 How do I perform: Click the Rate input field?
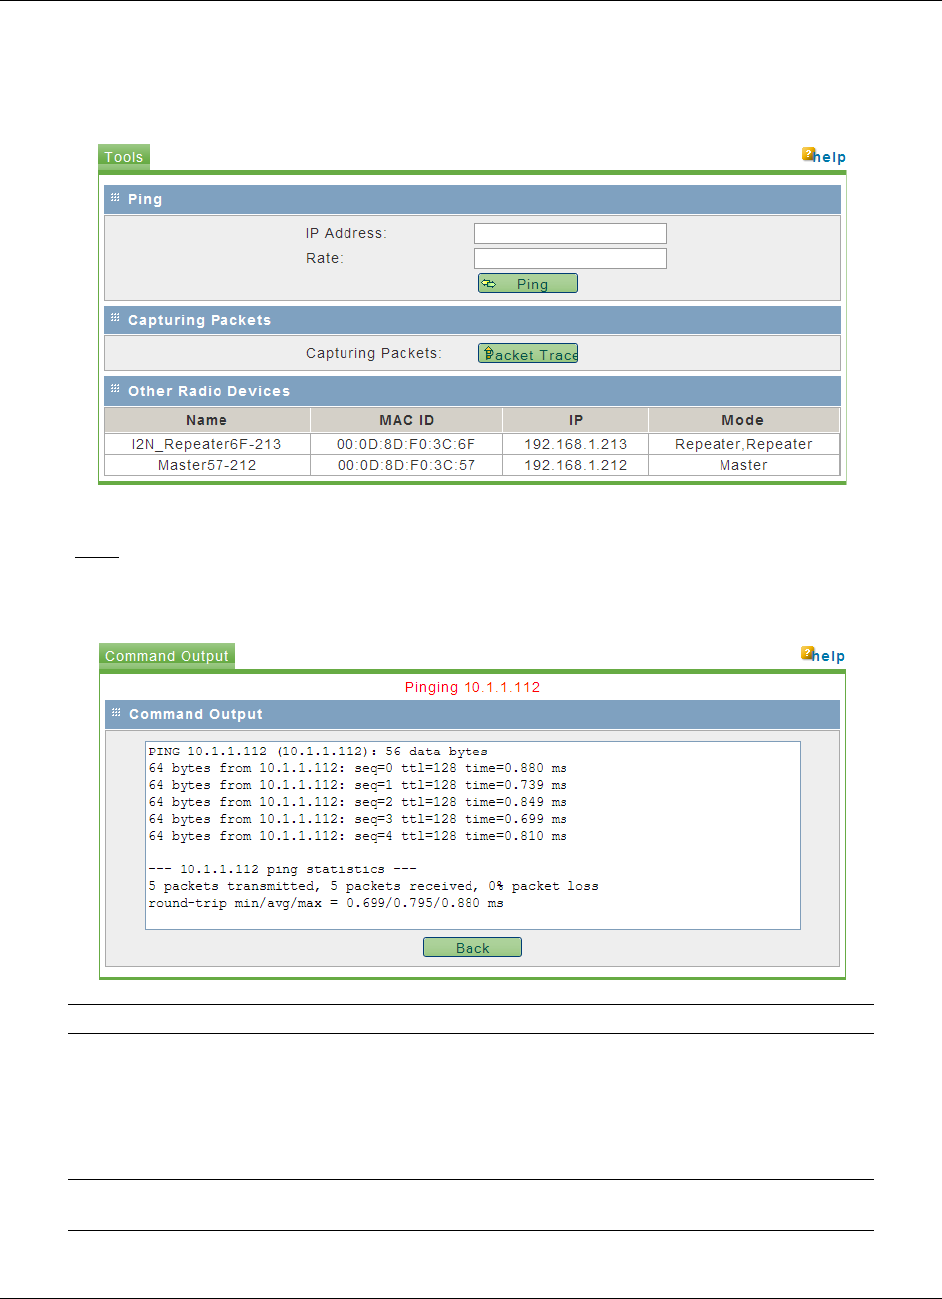point(570,259)
